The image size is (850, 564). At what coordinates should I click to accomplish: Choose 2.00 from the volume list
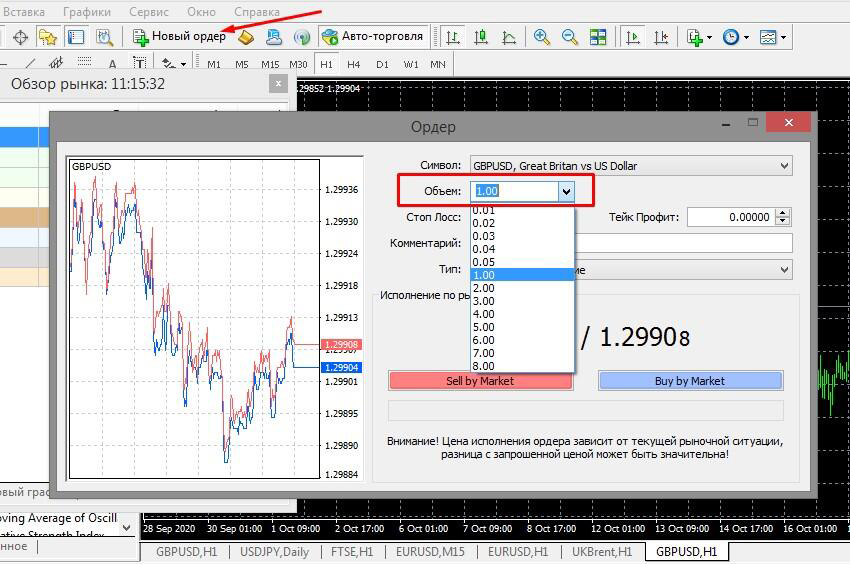[x=522, y=288]
